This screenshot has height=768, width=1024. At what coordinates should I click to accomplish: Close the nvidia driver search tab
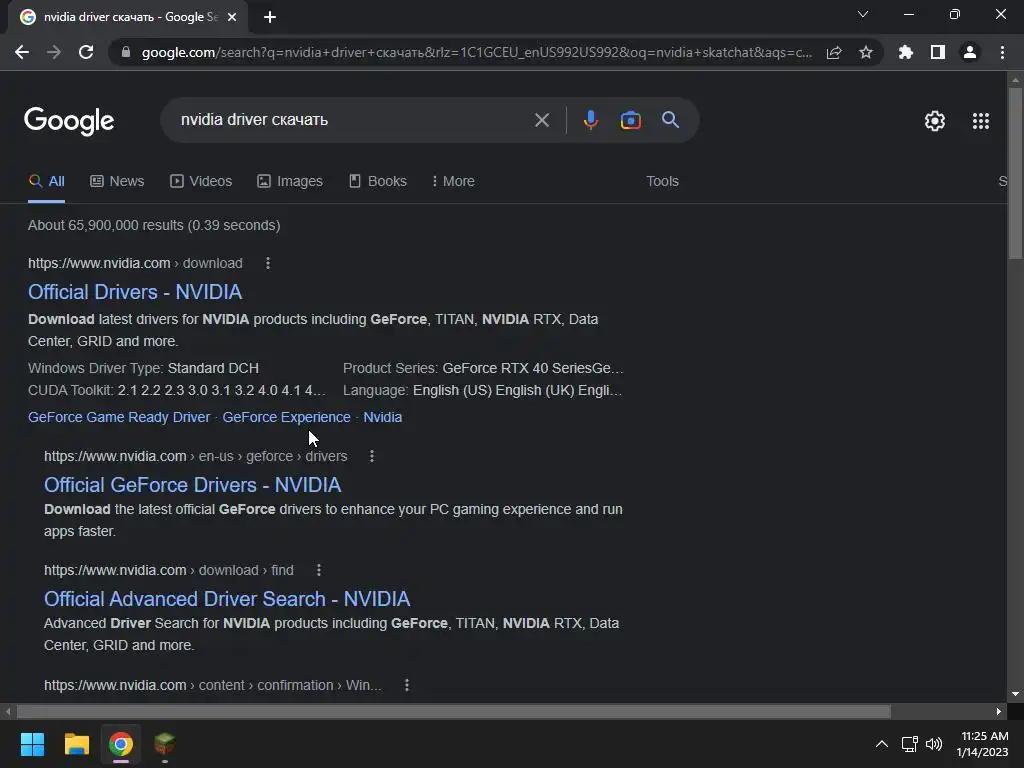232,17
